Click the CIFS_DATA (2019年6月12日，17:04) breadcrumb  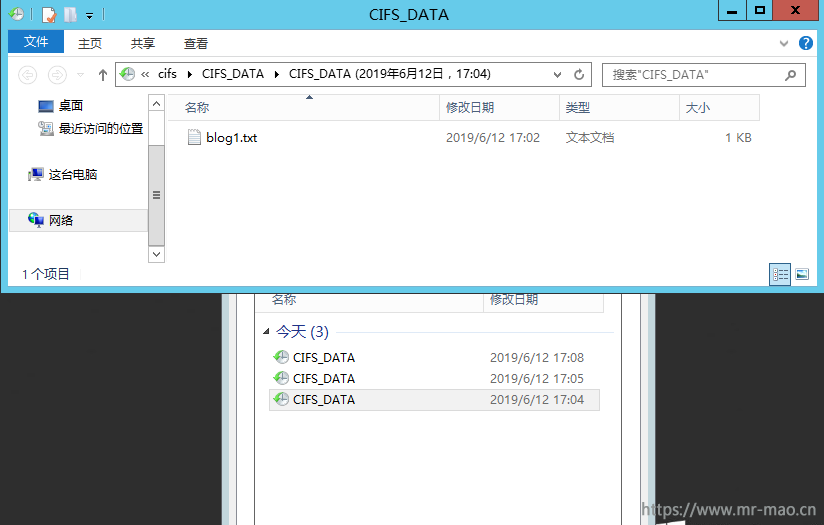(x=389, y=74)
